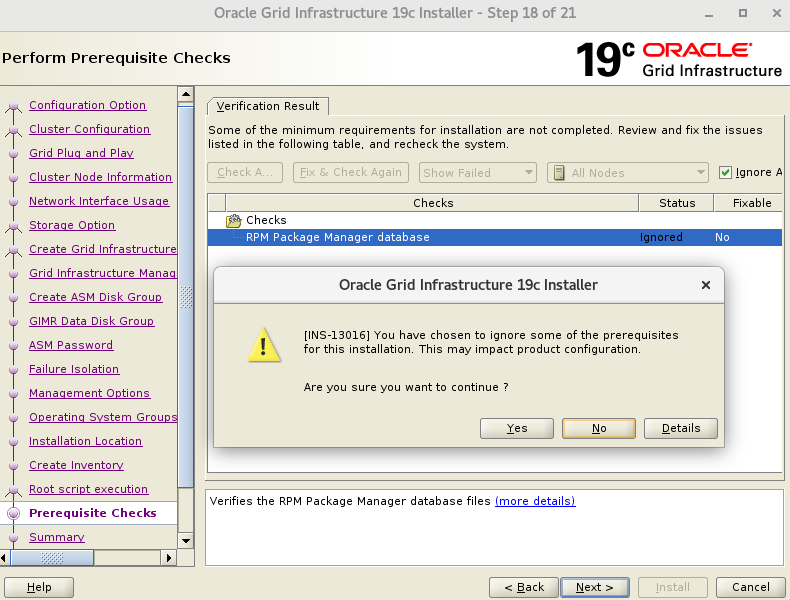The width and height of the screenshot is (790, 600).
Task: Click the No value in Fixable column
Action: click(x=722, y=237)
